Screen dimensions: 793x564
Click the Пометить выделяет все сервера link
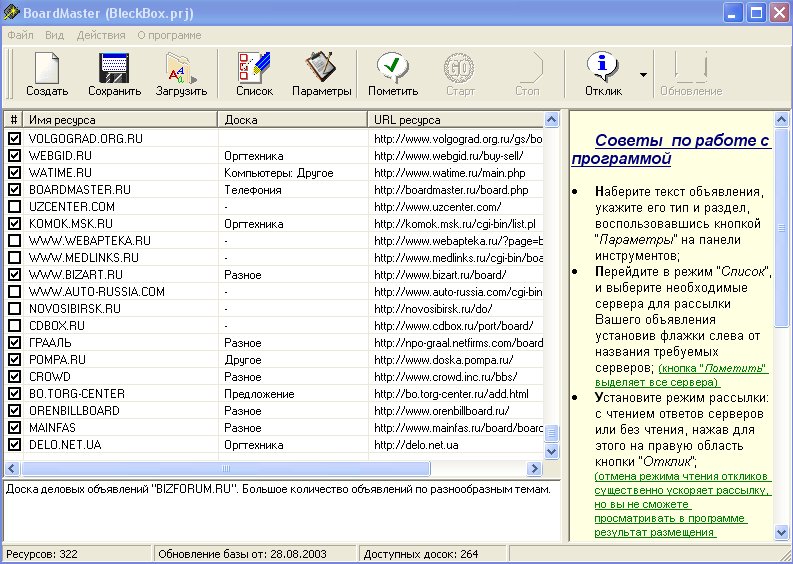point(682,375)
